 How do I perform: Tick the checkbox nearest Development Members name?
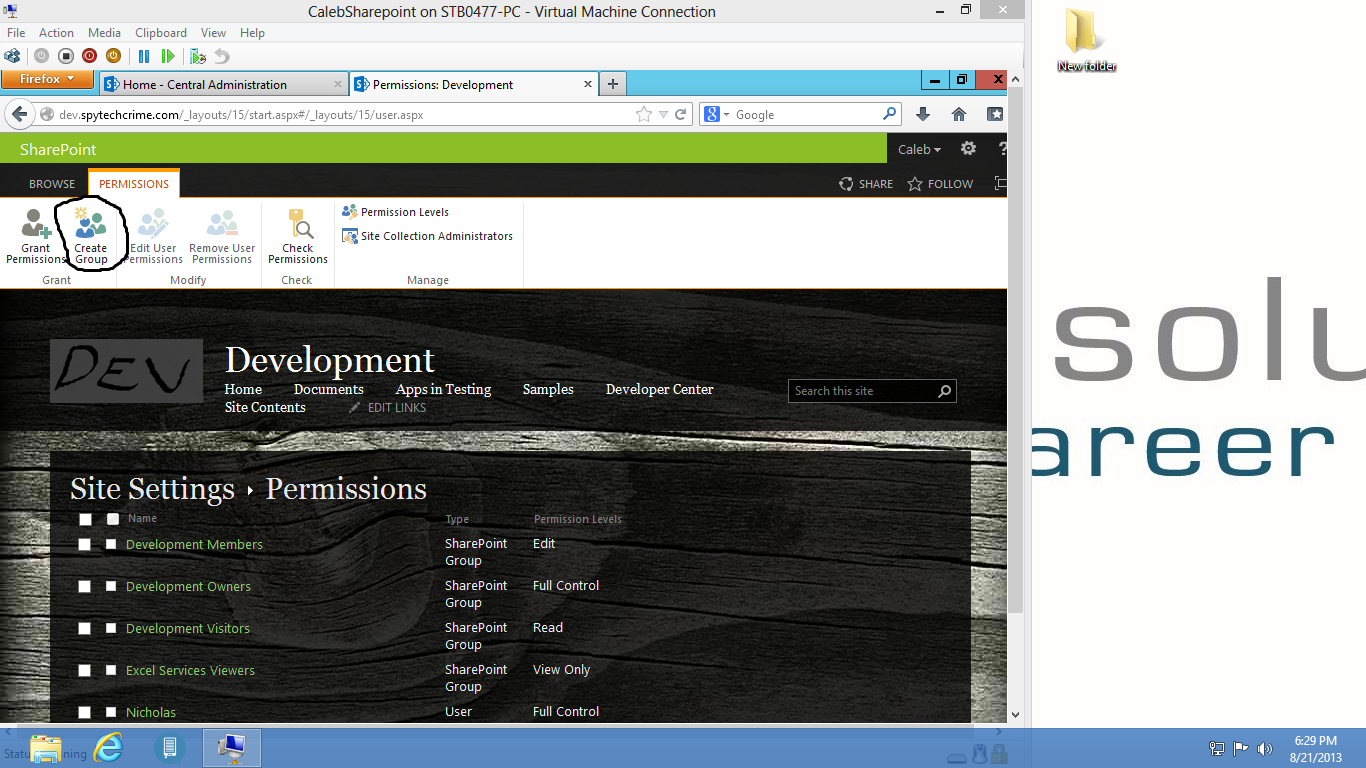tap(111, 544)
